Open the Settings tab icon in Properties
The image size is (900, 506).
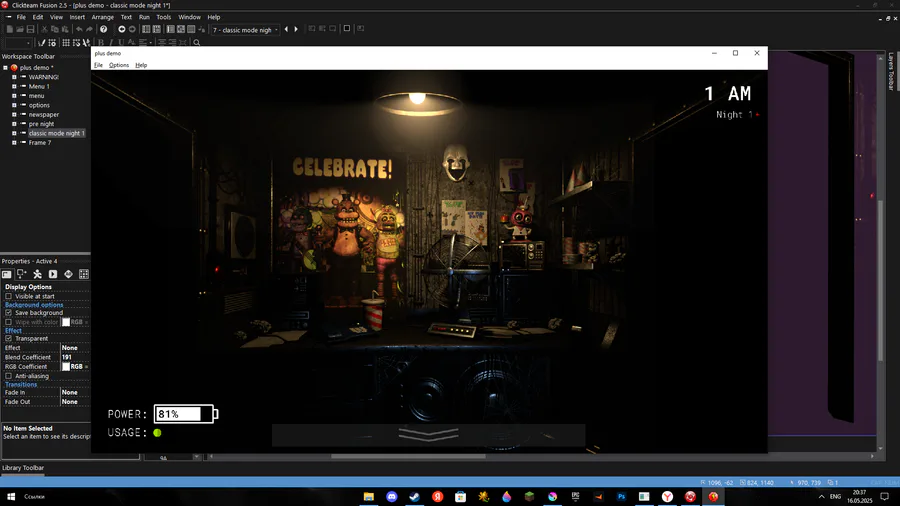click(7, 274)
